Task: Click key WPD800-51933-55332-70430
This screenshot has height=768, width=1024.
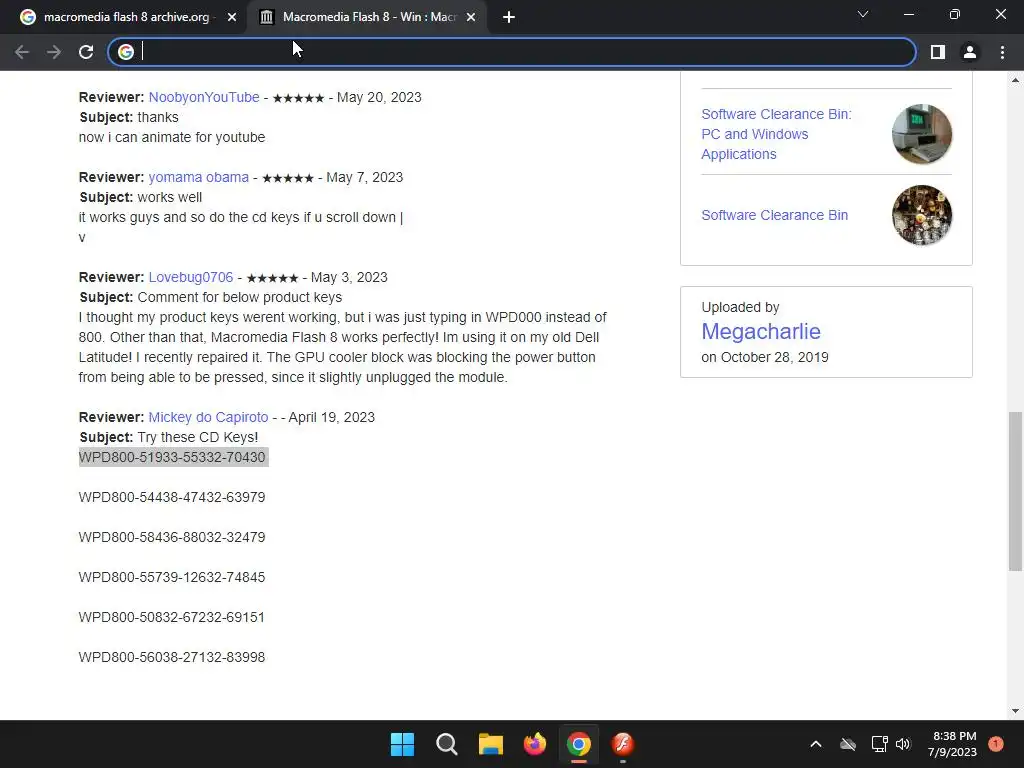Action: (172, 457)
